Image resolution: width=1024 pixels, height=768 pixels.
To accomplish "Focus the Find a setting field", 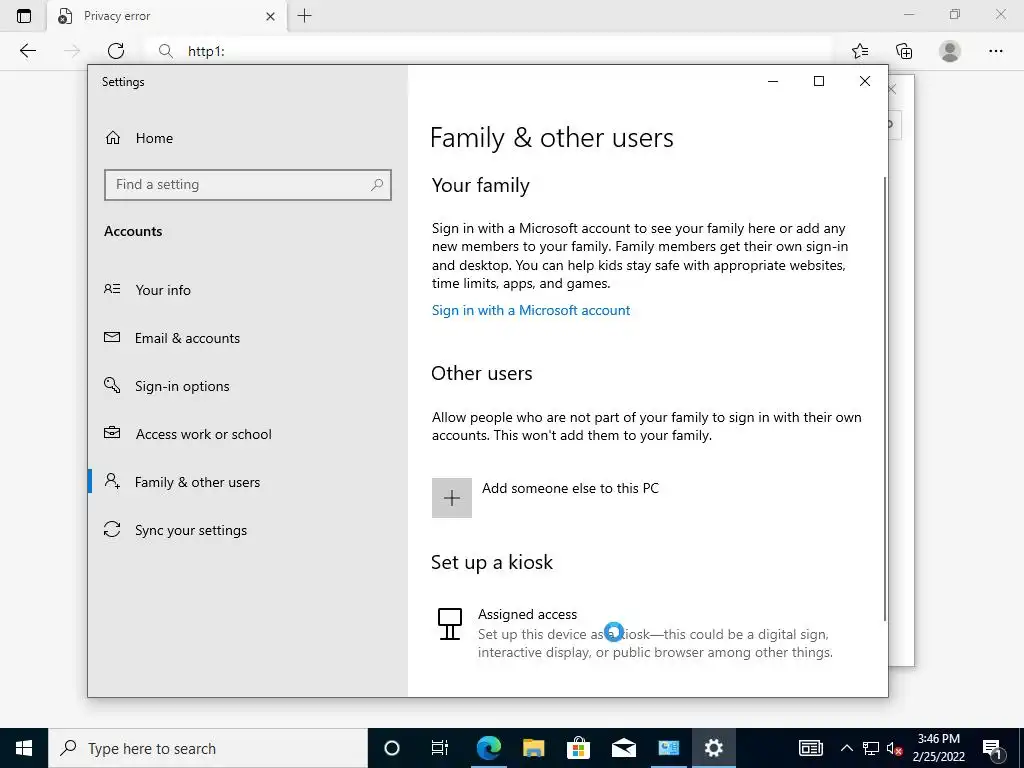I will (x=248, y=185).
